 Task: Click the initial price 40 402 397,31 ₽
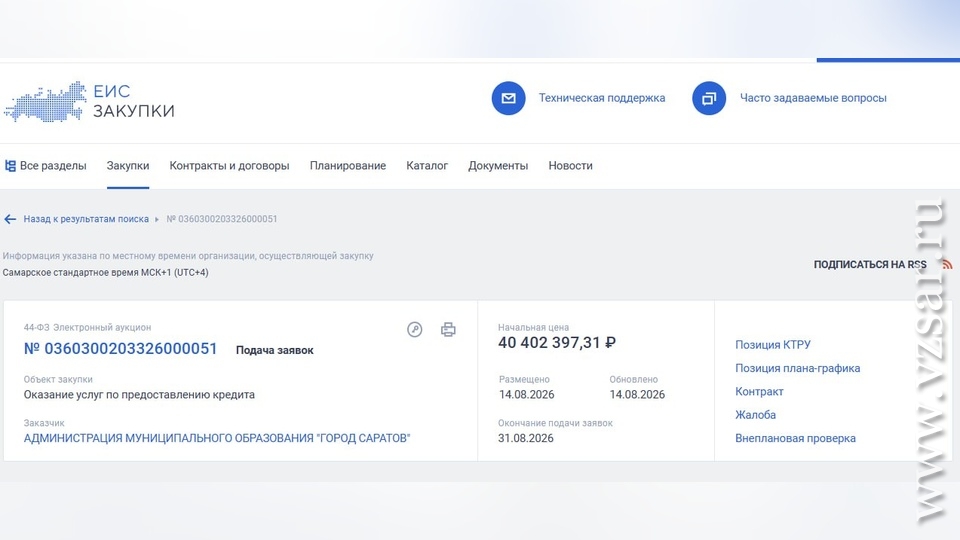(557, 343)
